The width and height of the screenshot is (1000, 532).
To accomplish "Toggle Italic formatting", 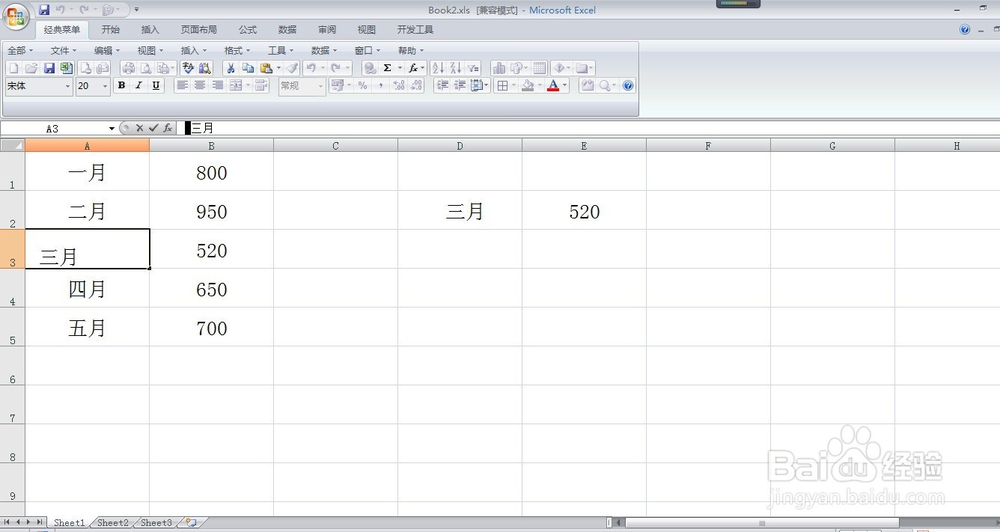I will click(138, 85).
